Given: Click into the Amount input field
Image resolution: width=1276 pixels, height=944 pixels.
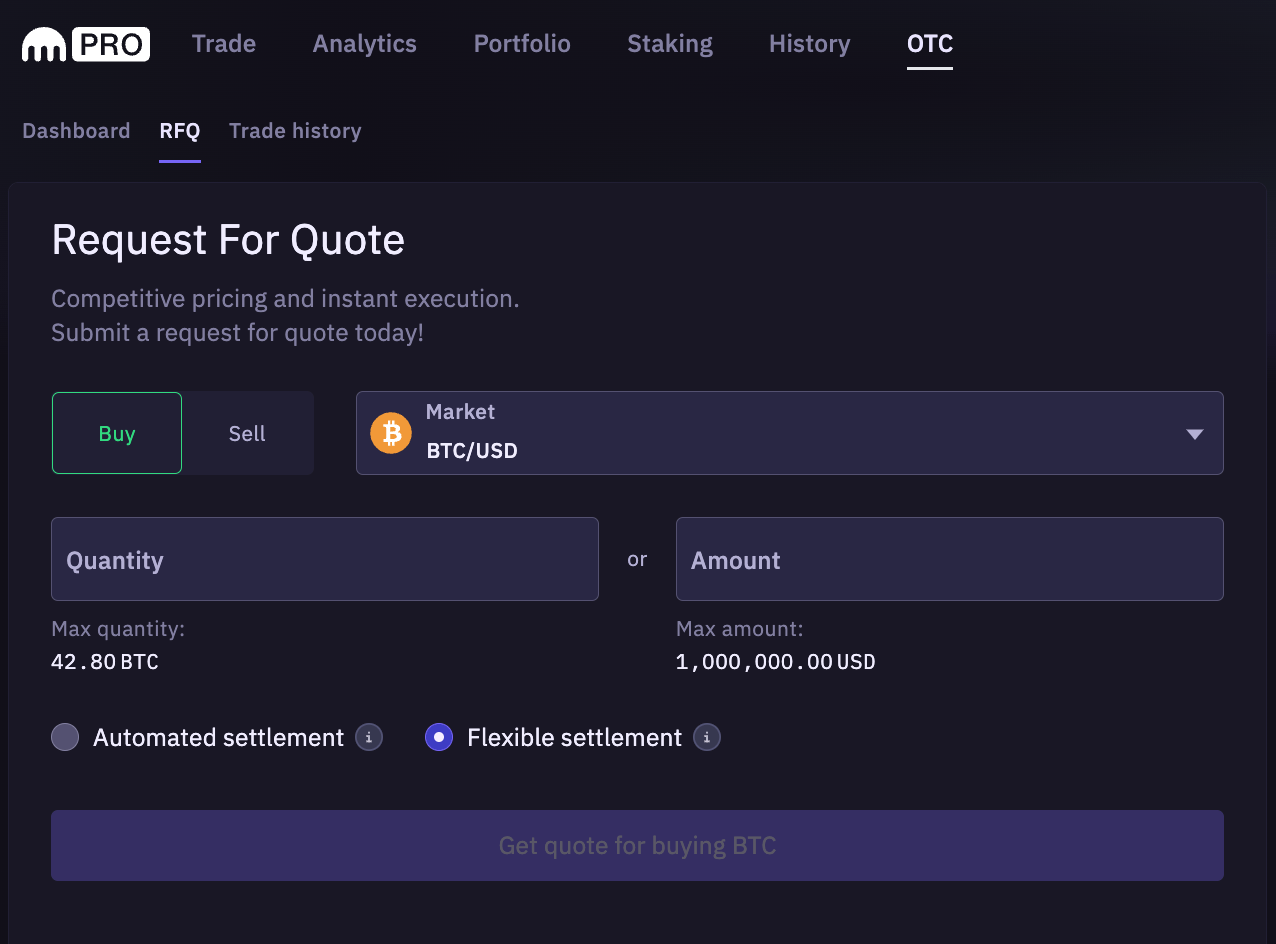Looking at the screenshot, I should pos(949,559).
